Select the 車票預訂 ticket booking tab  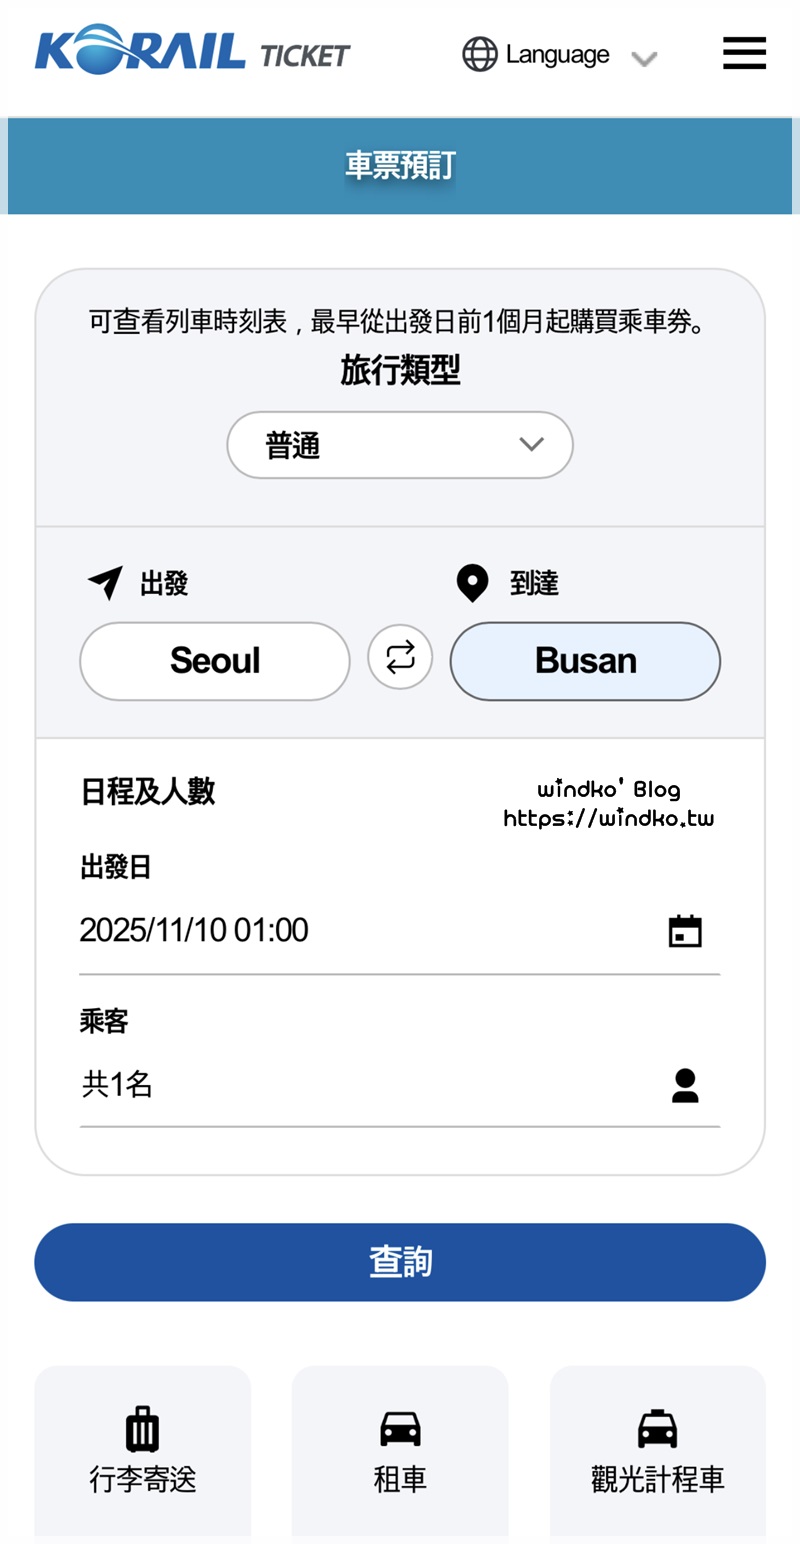(x=400, y=166)
